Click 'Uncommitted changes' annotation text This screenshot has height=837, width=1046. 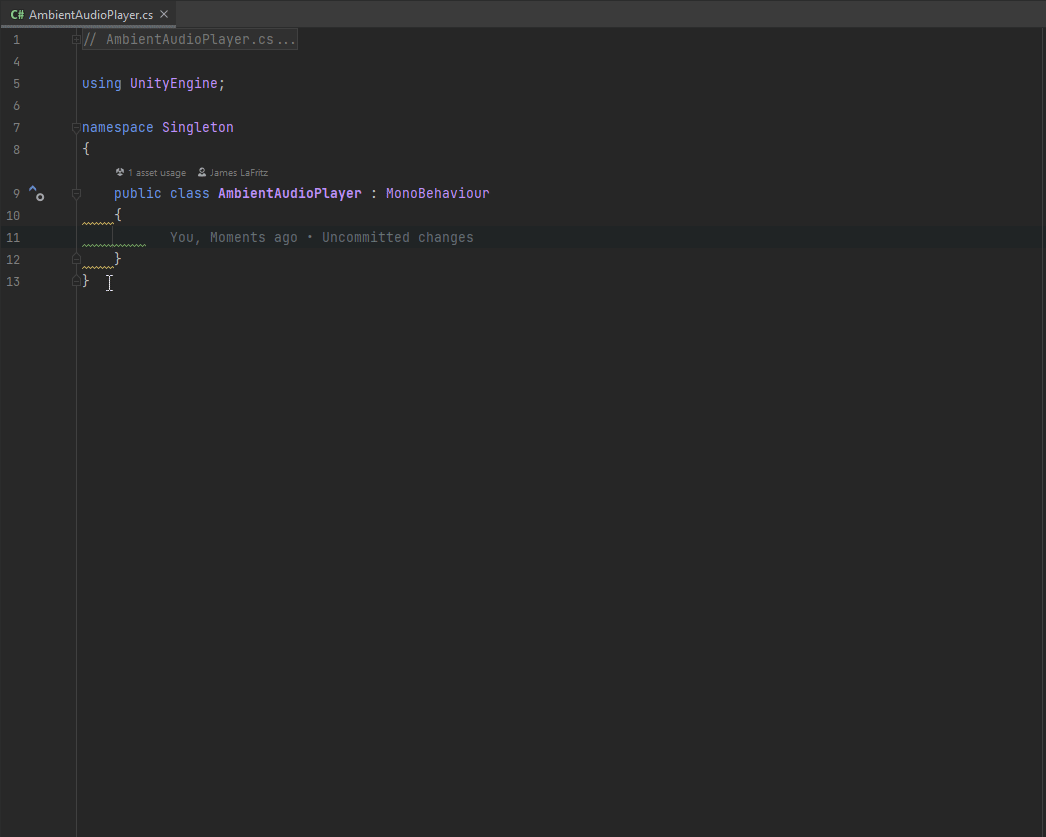pyautogui.click(x=398, y=237)
